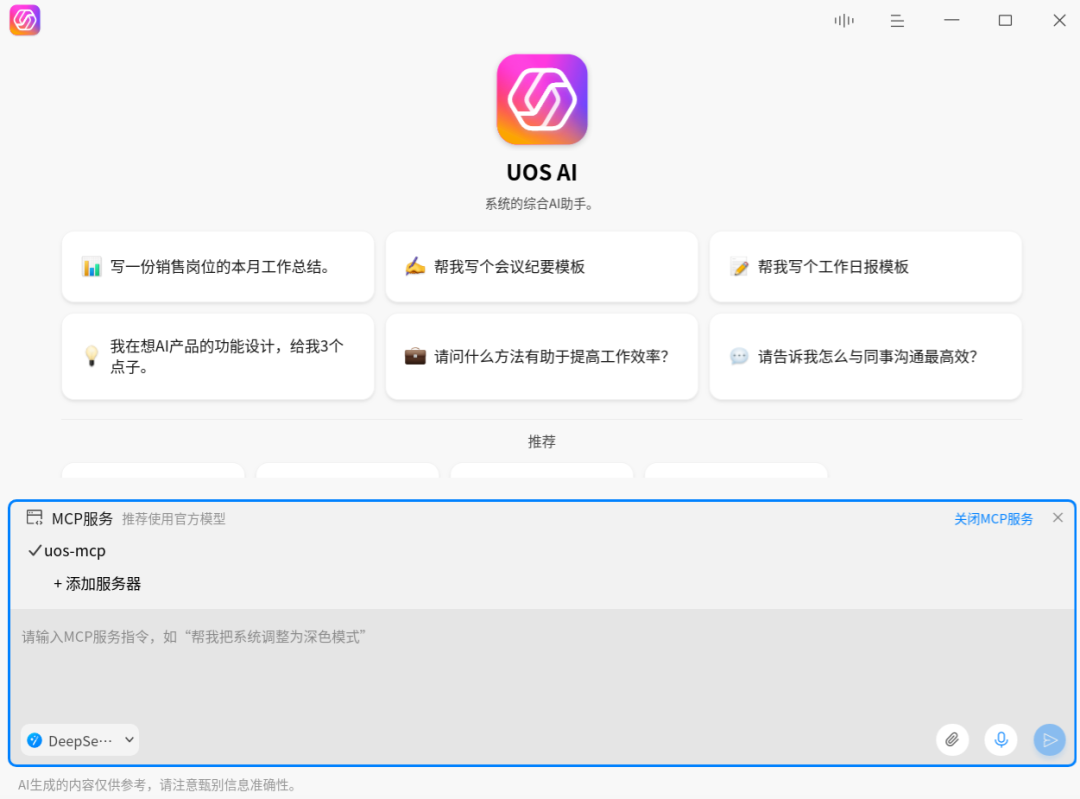Click the MCP服务 panel icon
Image resolution: width=1080 pixels, height=799 pixels.
coord(34,517)
